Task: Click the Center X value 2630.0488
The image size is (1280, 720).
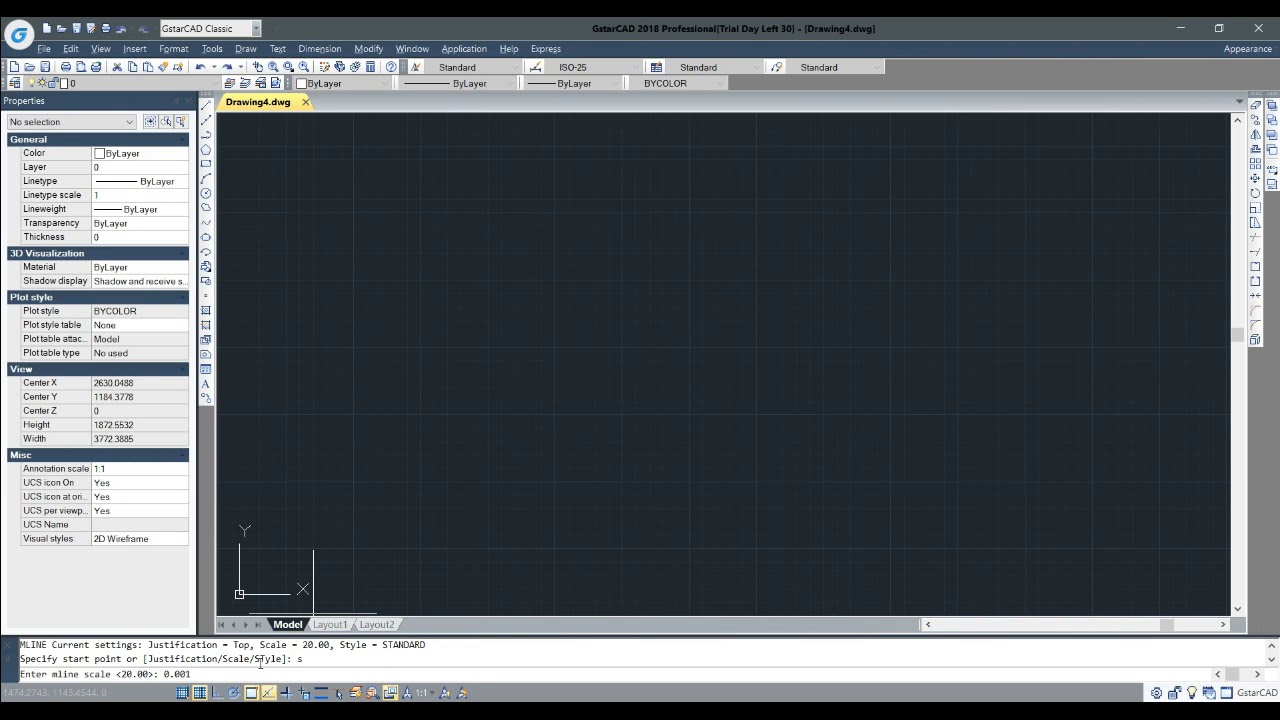Action: coord(139,383)
